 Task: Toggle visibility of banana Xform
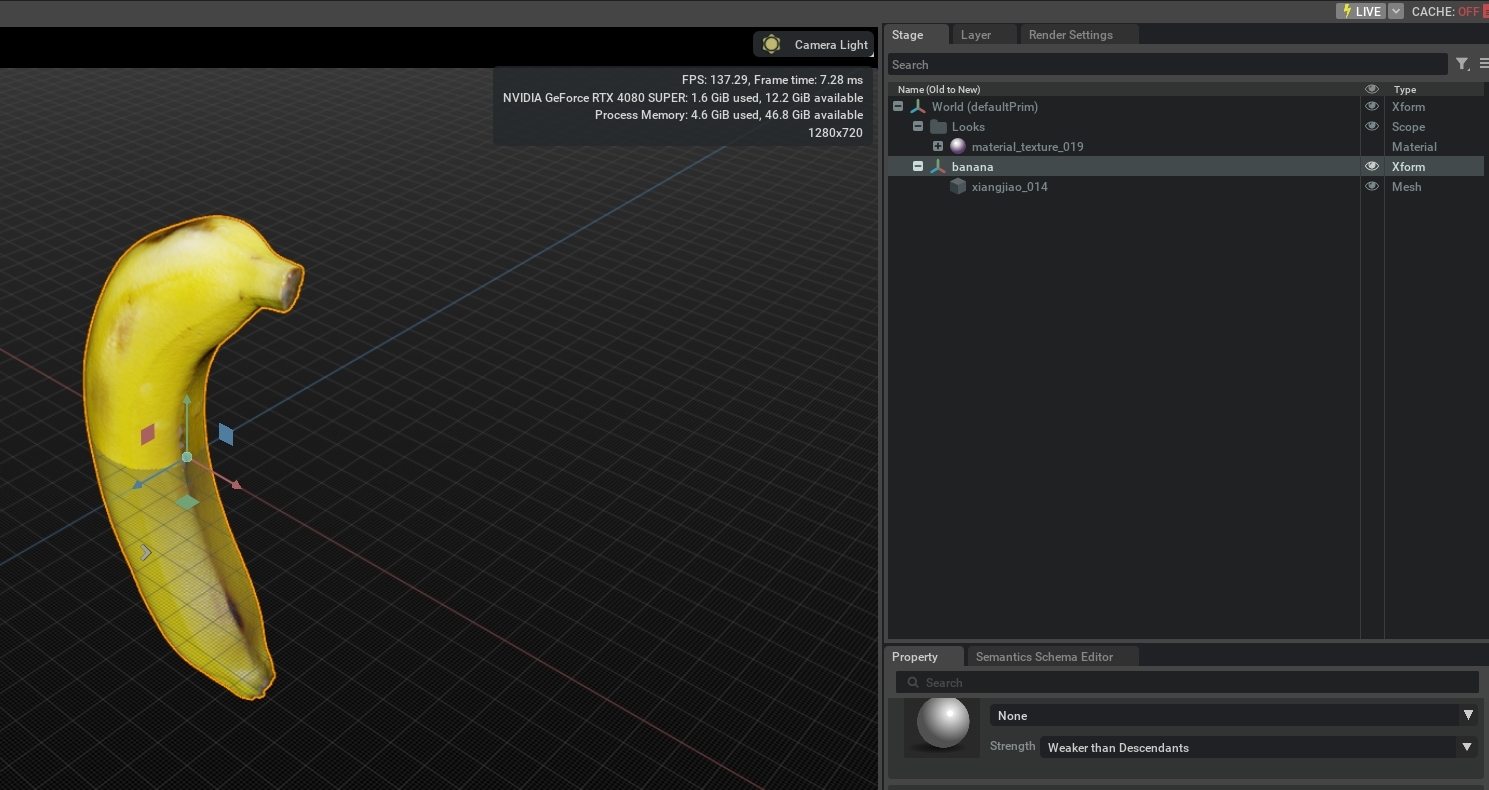click(x=1371, y=167)
